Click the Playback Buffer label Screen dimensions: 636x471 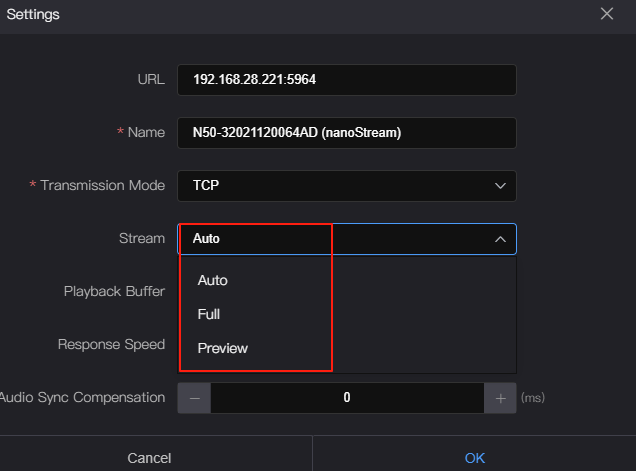(114, 291)
